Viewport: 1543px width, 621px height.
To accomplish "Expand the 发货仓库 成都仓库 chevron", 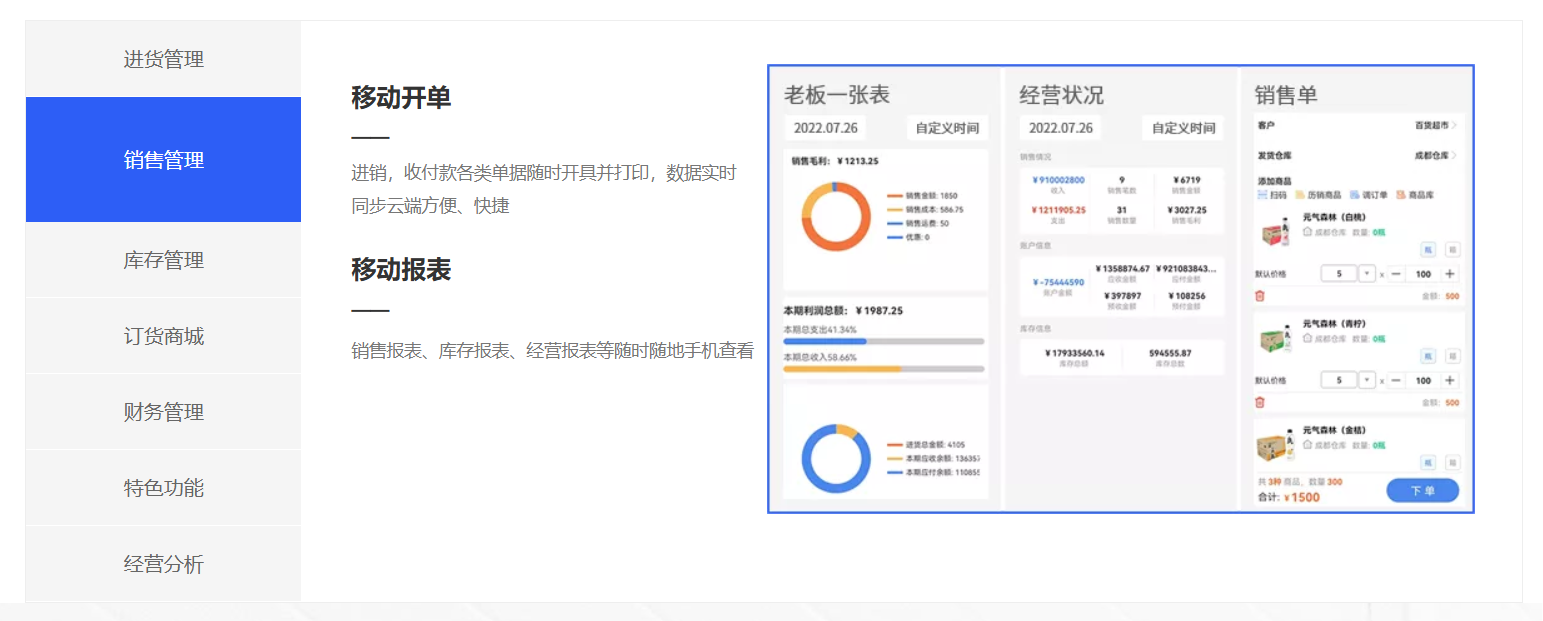I will pyautogui.click(x=1454, y=155).
